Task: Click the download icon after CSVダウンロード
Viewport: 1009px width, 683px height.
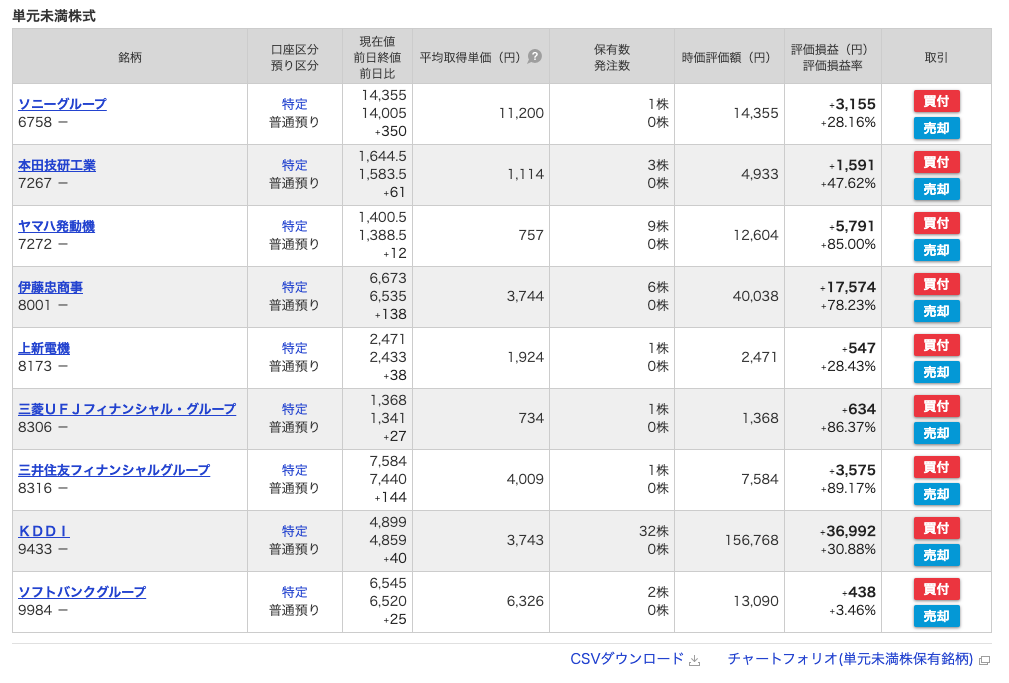Action: pos(694,660)
